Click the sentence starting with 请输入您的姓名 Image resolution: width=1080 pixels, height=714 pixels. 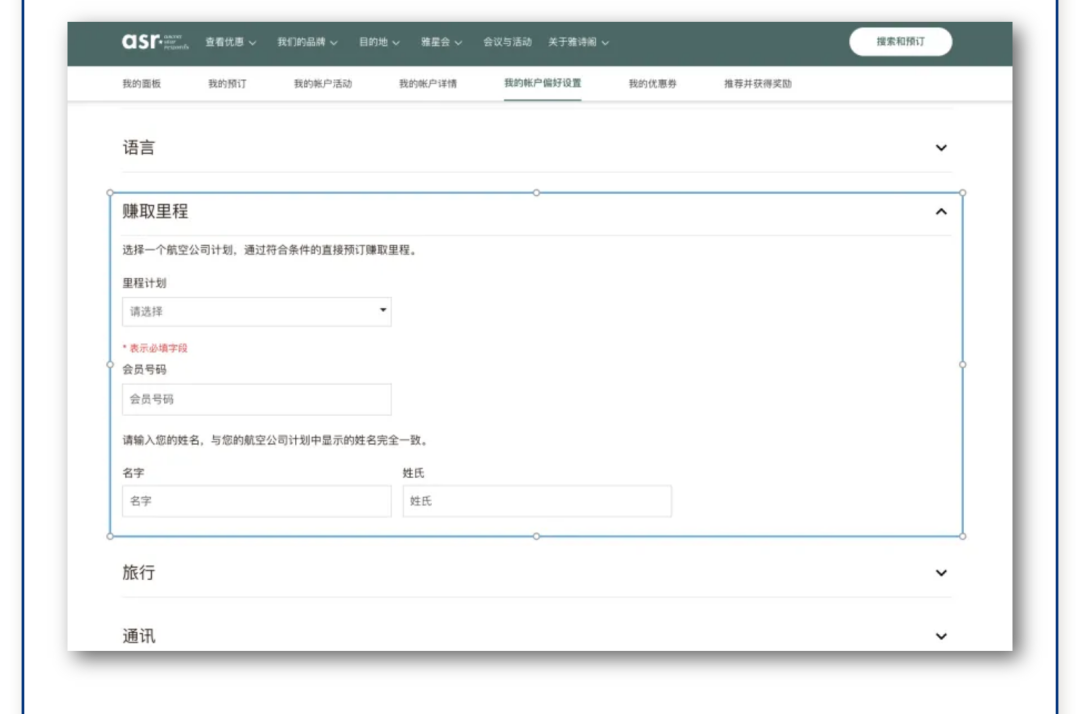[276, 440]
